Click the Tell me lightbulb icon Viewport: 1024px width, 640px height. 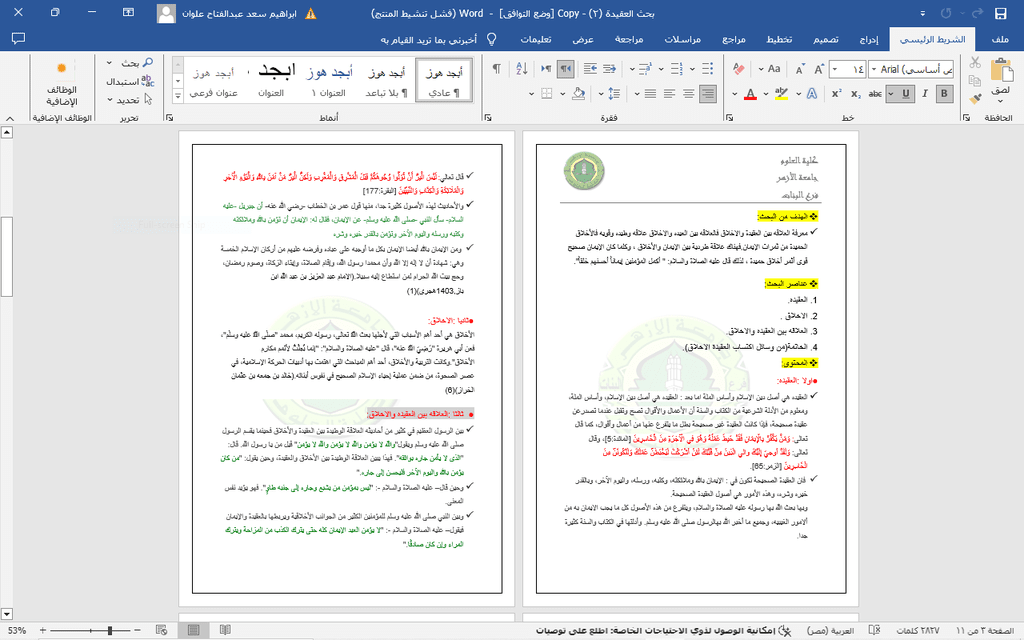tap(492, 39)
